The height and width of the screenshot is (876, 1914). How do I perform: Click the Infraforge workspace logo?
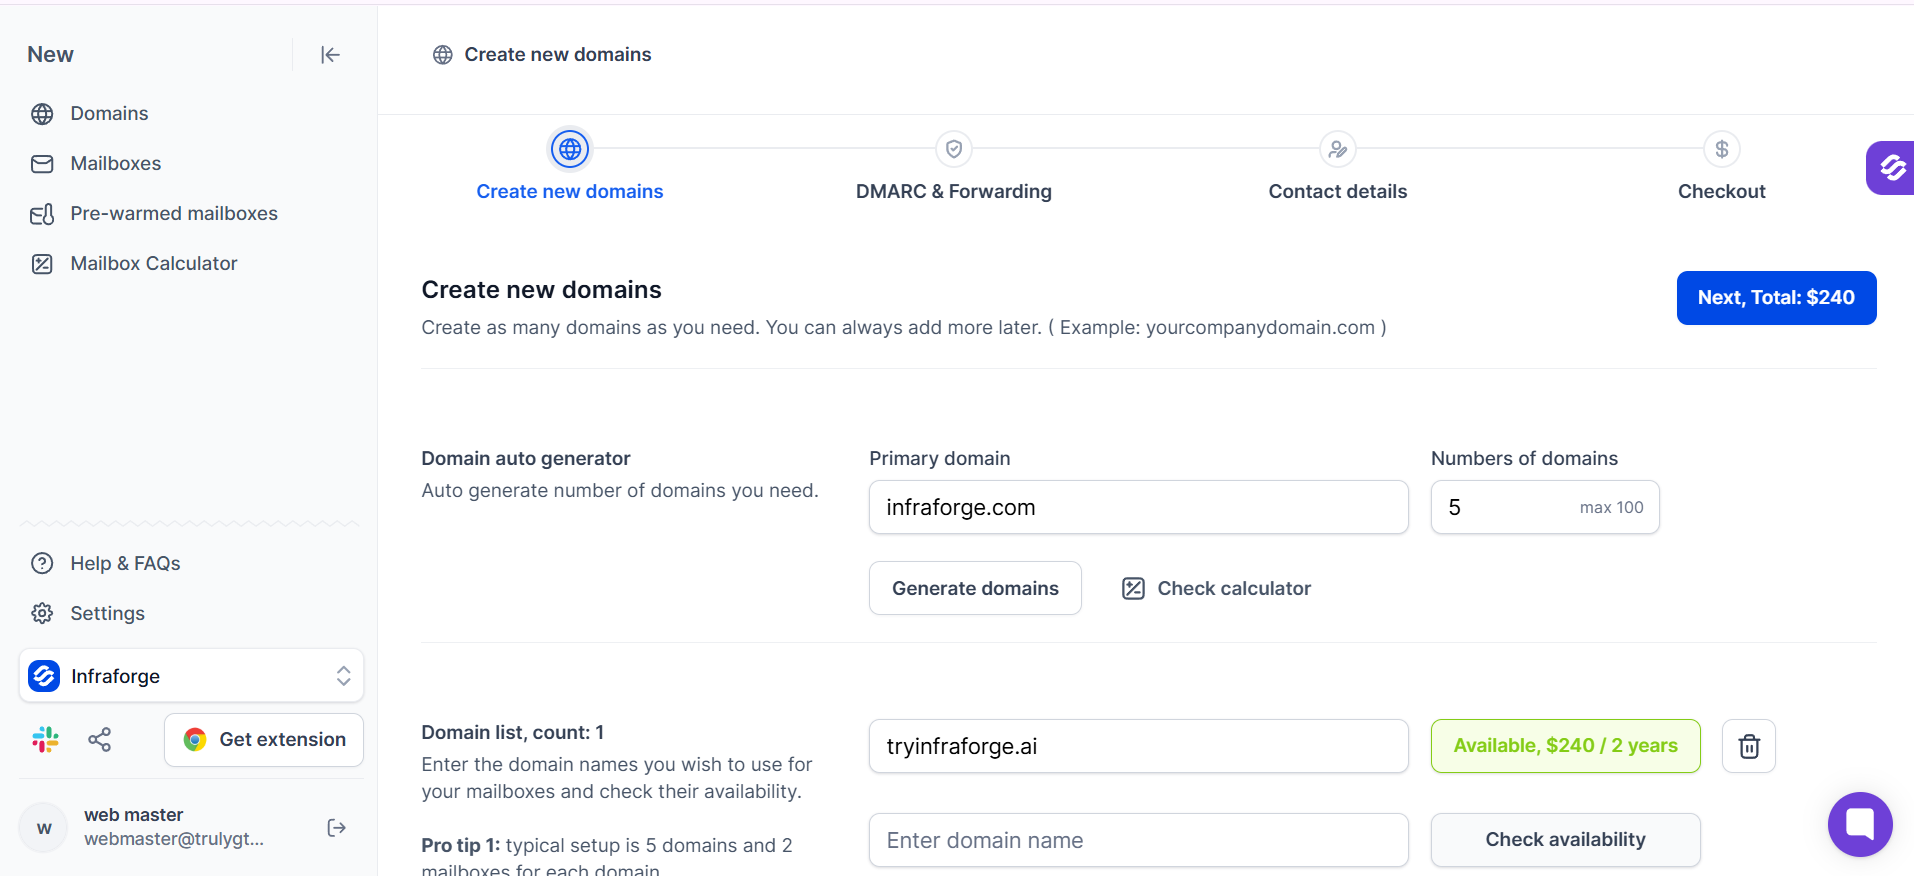coord(44,676)
